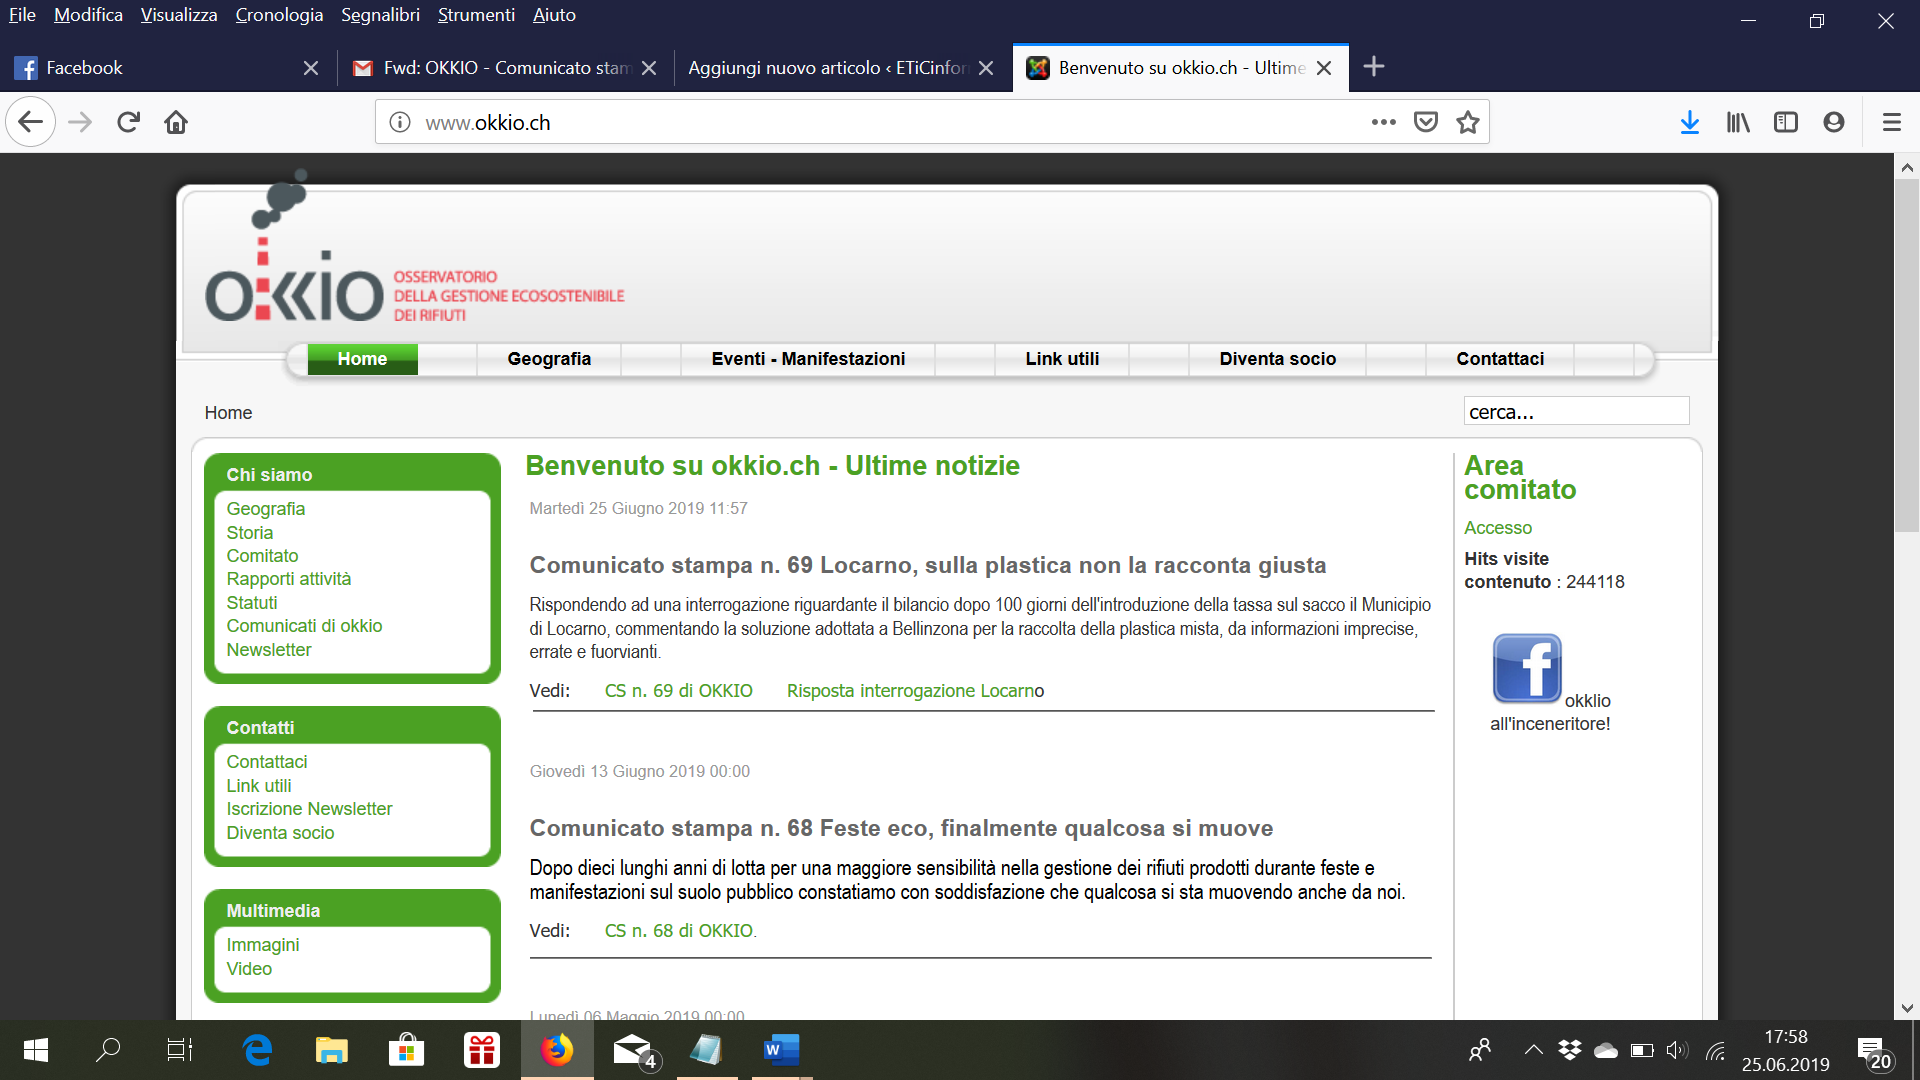1920x1080 pixels.
Task: Click the cerca... search field
Action: coord(1576,411)
